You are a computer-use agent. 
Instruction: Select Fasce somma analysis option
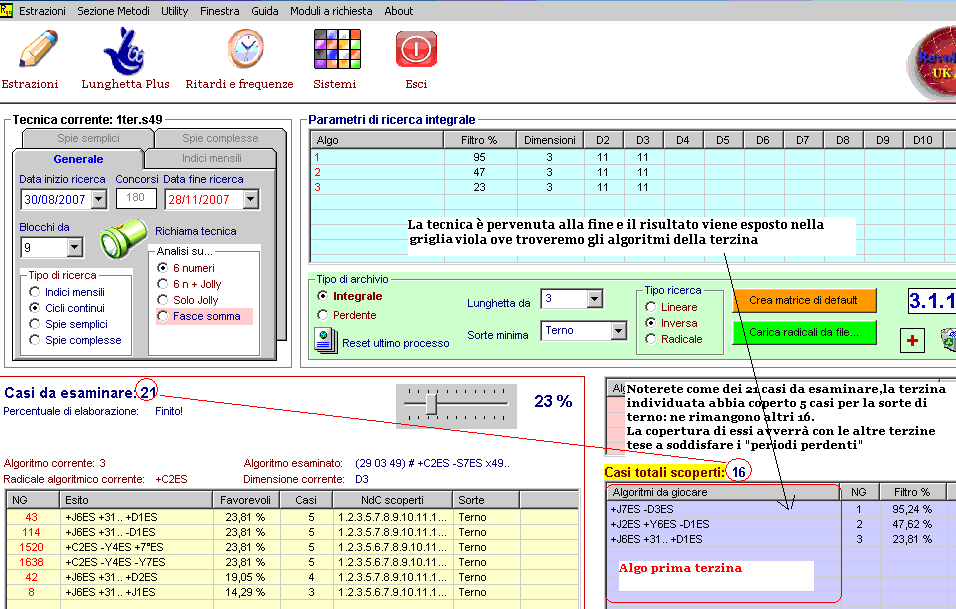[163, 316]
